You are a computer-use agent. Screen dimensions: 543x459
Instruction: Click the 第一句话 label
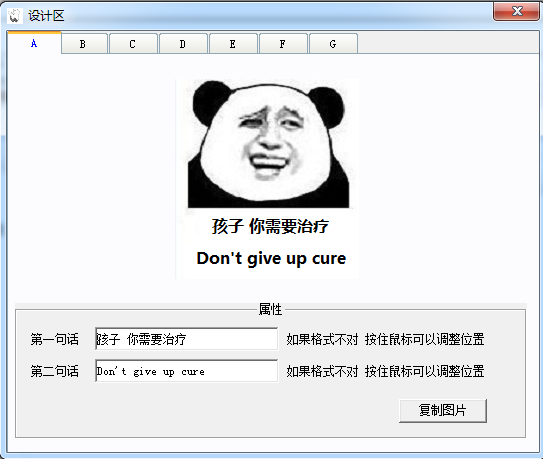(54, 339)
